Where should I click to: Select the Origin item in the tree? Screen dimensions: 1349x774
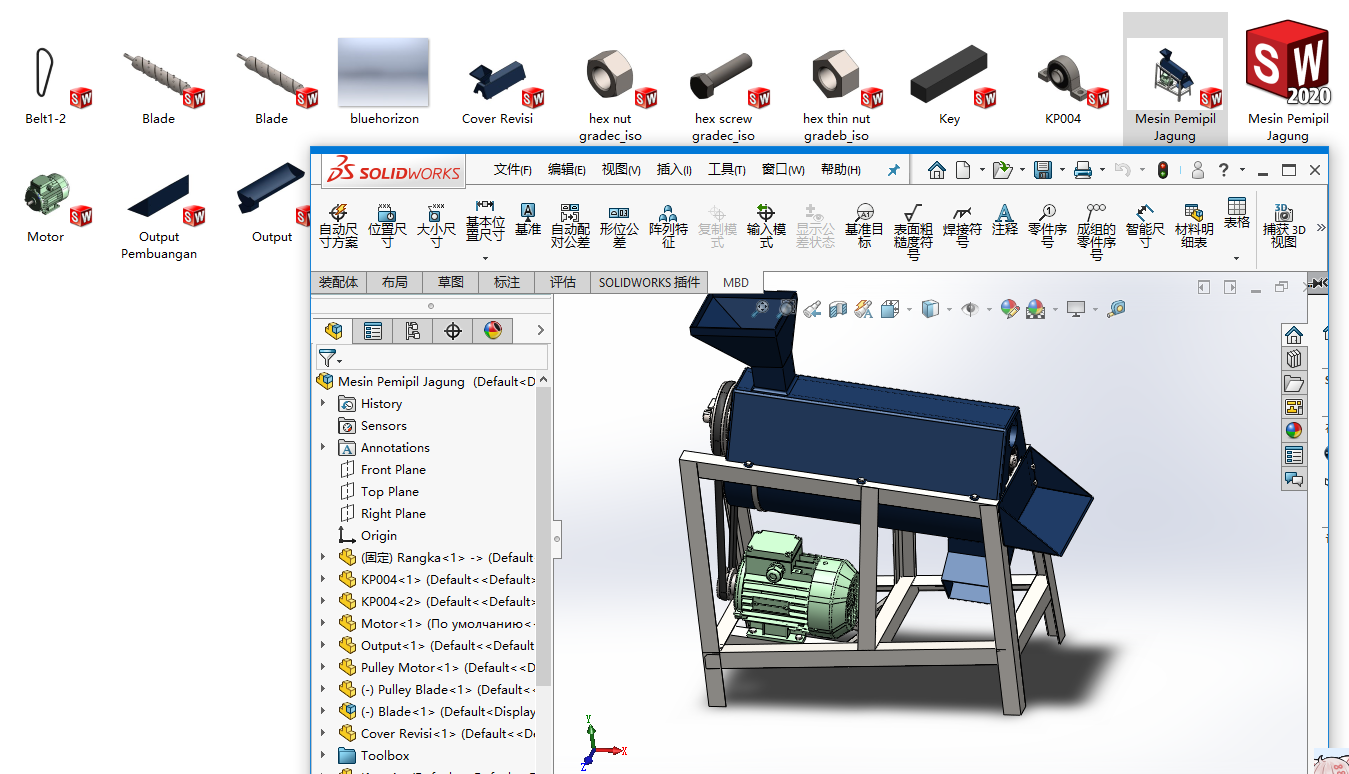[x=378, y=535]
